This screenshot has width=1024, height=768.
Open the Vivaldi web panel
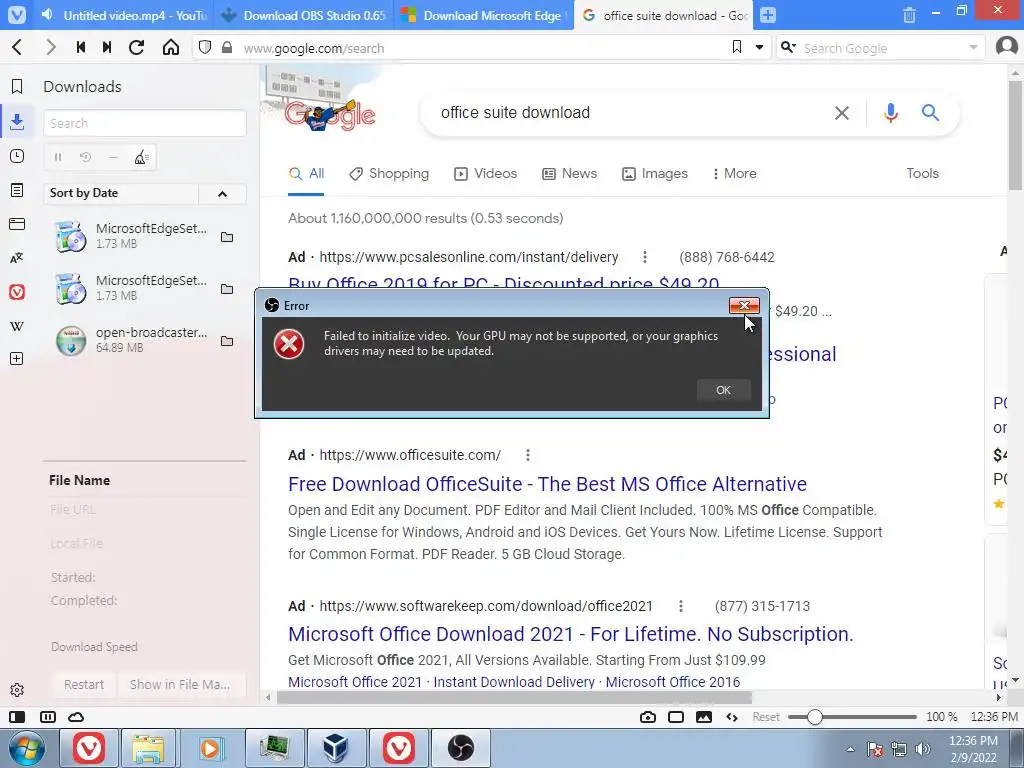[x=17, y=292]
